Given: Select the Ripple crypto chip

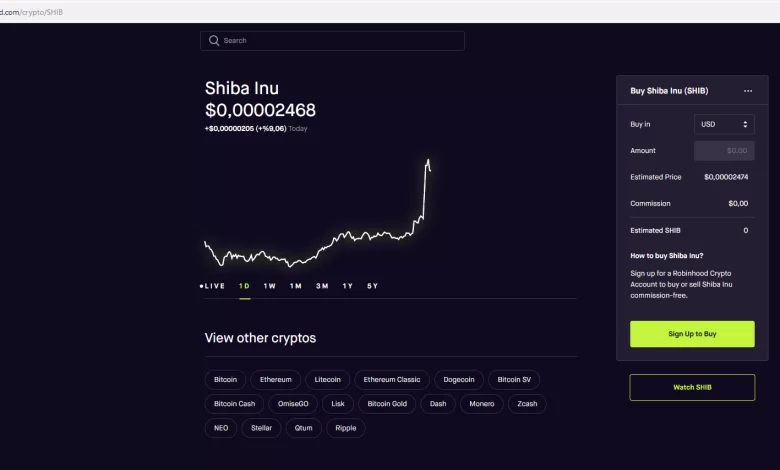Looking at the screenshot, I should coord(346,428).
